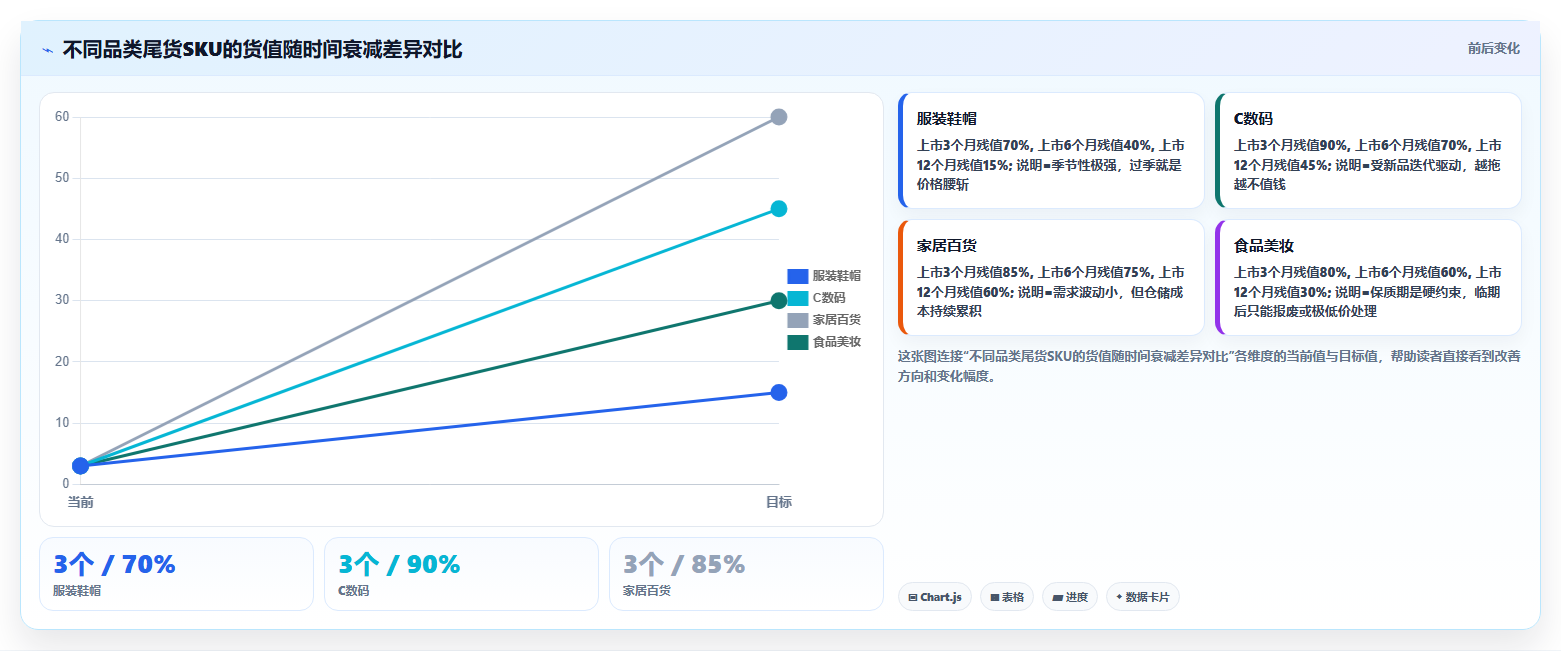
Task: Click the y-axis label 30
Action: (x=62, y=300)
